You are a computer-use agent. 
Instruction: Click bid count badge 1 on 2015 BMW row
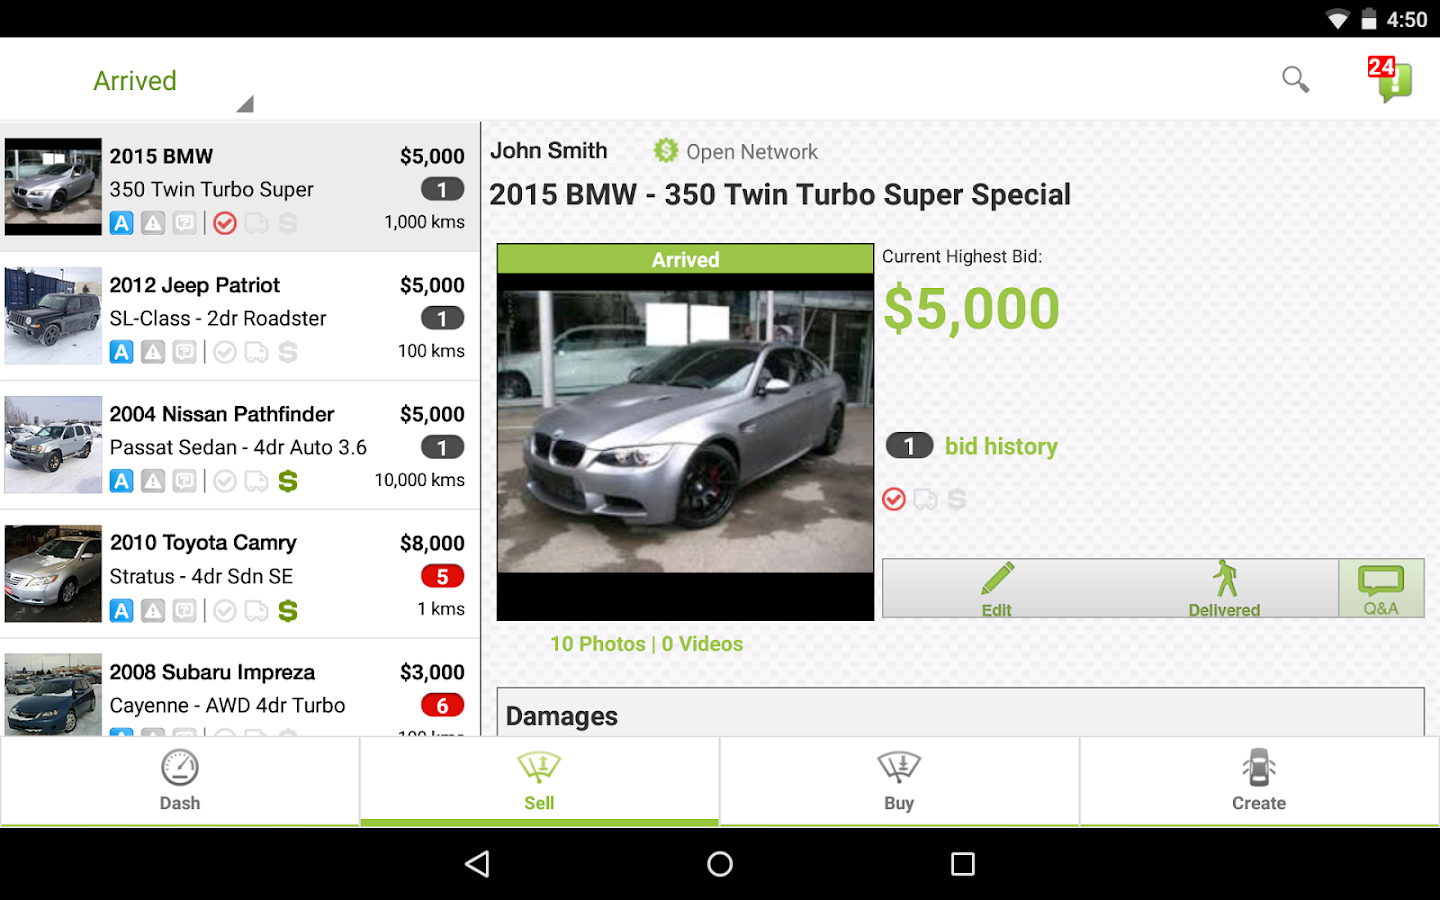[x=442, y=189]
